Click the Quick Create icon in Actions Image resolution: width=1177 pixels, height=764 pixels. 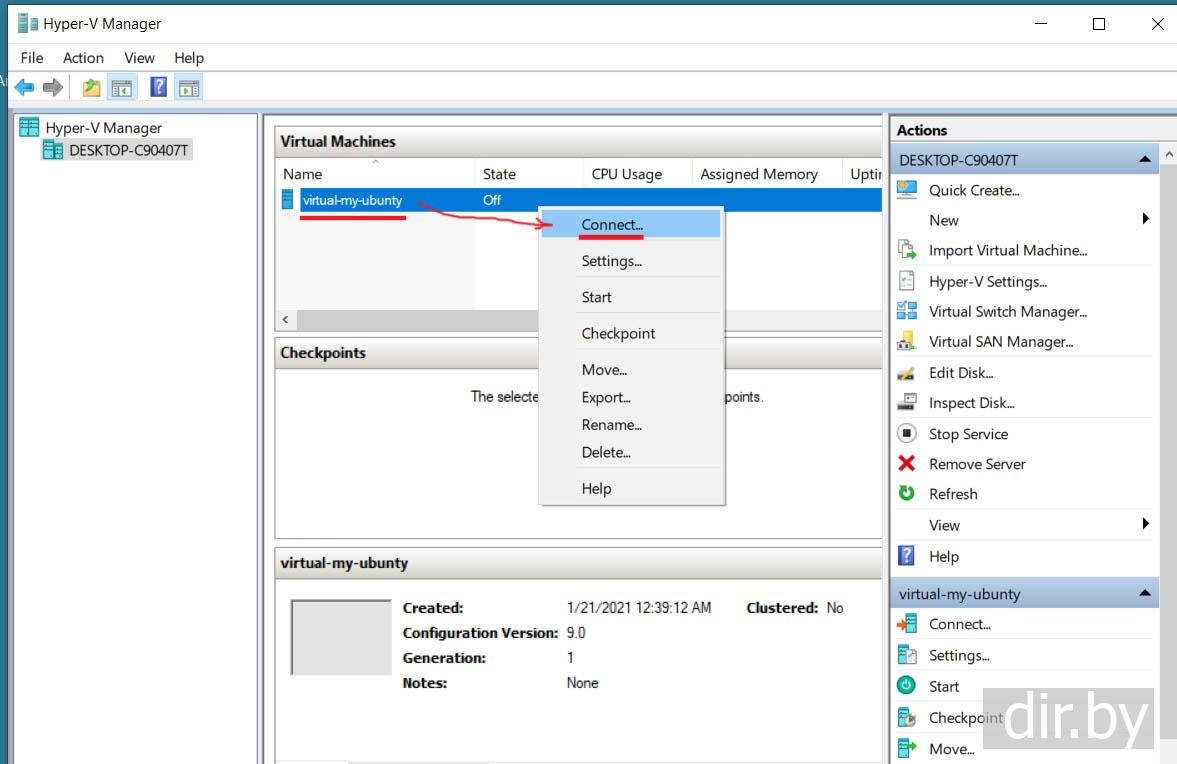907,190
